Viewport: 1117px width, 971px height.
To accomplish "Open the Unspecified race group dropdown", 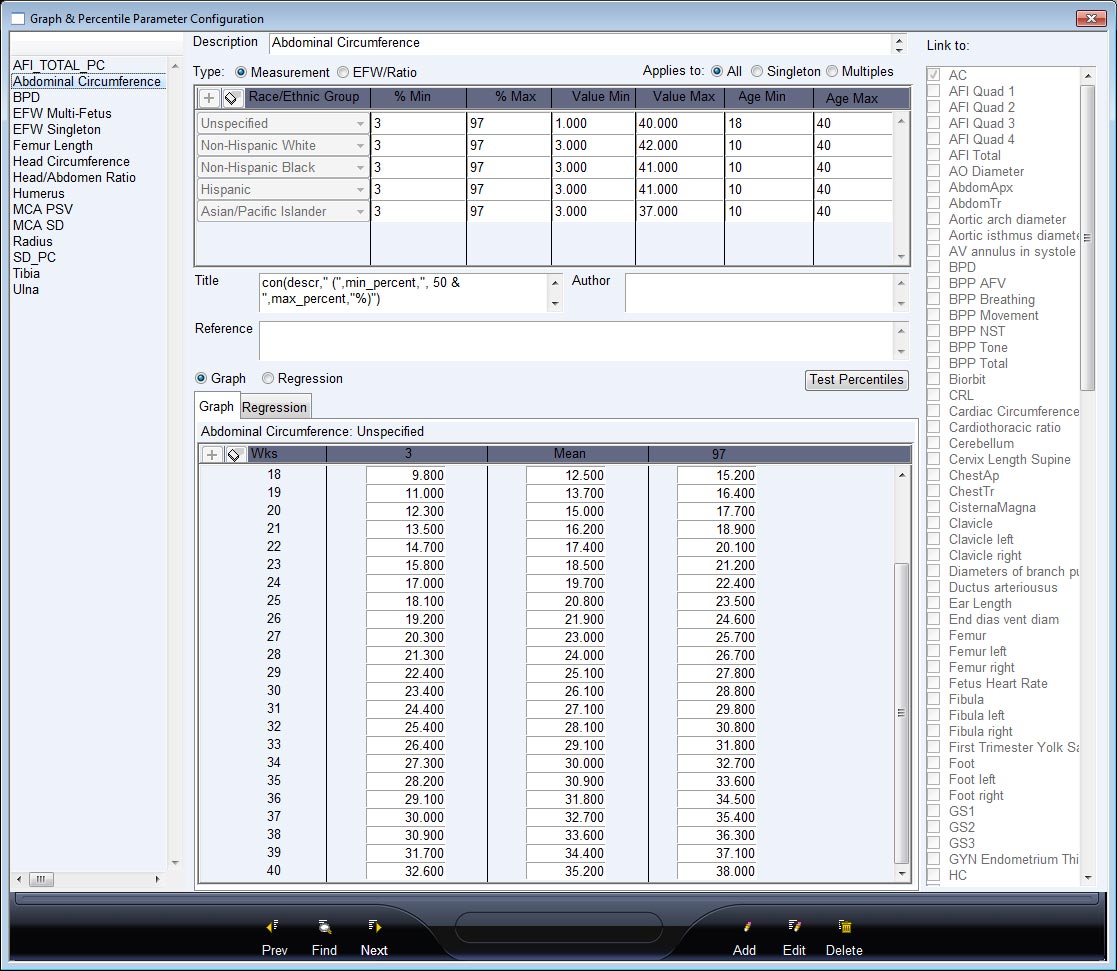I will [360, 123].
